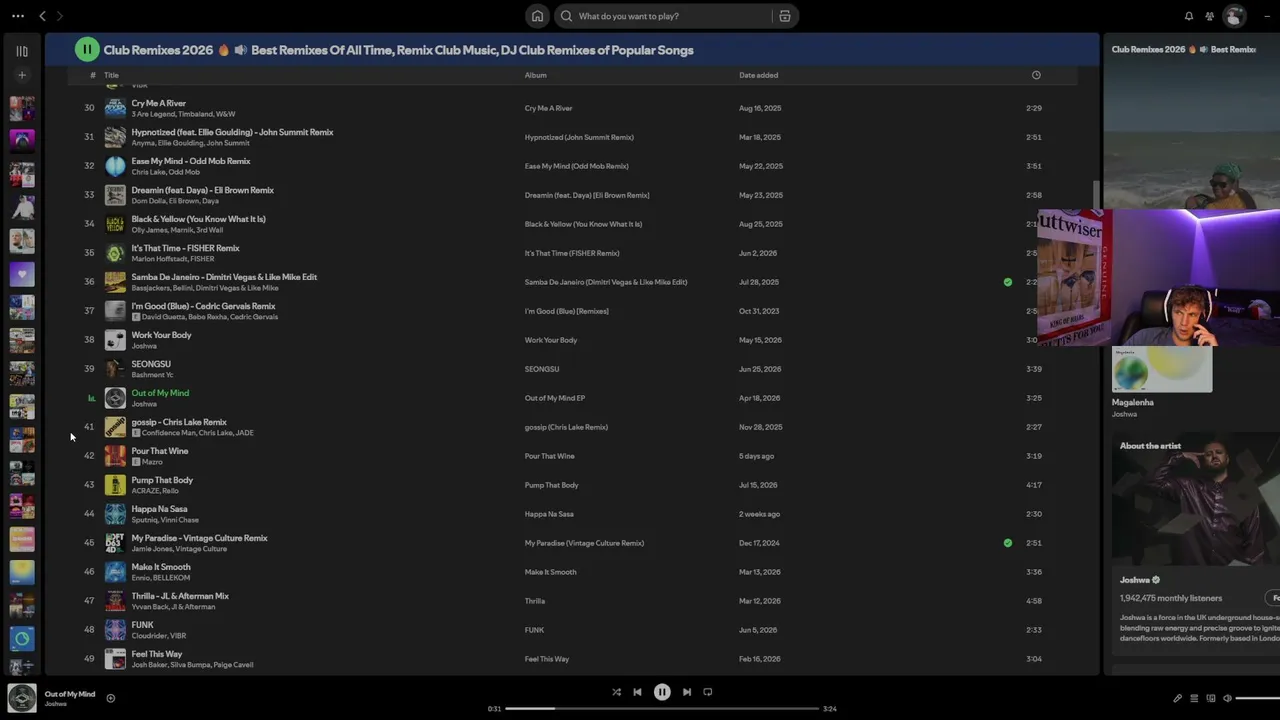Open the lyrics view icon
This screenshot has height=720, width=1280.
coord(1178,698)
